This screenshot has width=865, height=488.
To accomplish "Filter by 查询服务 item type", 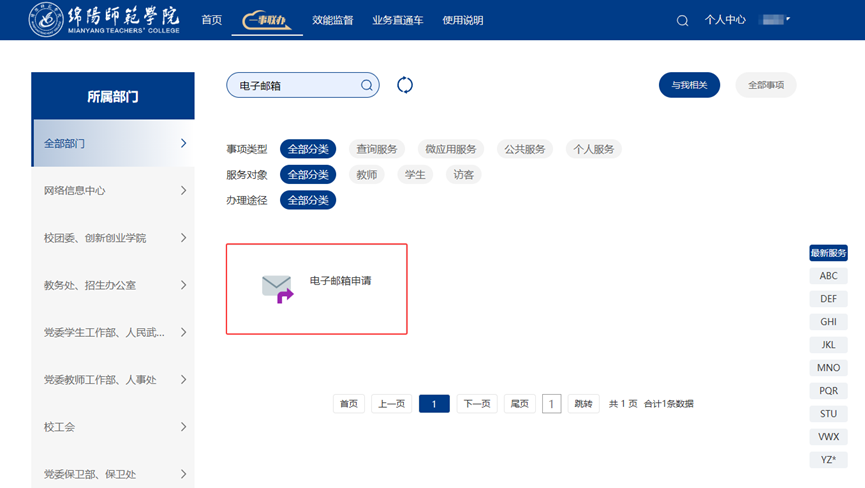I will pyautogui.click(x=377, y=149).
